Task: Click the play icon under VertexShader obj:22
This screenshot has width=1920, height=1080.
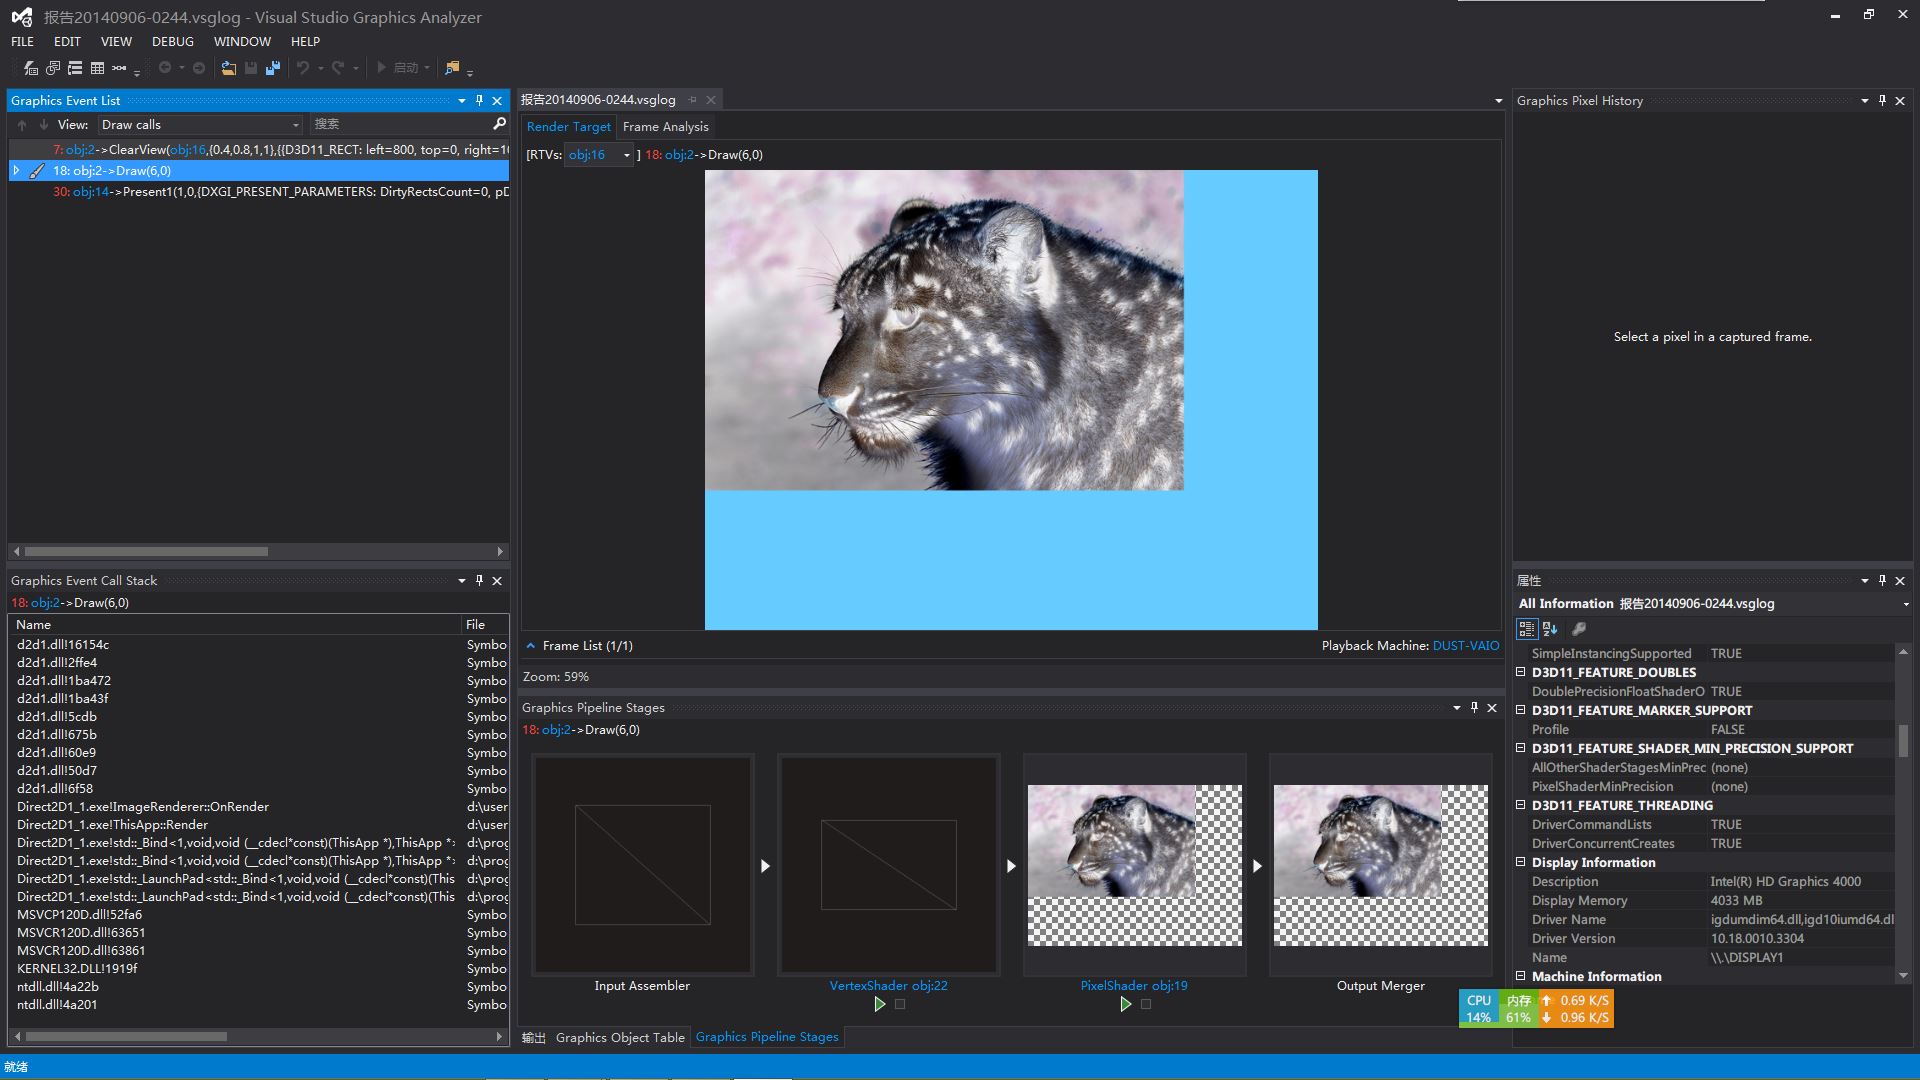Action: pyautogui.click(x=879, y=1004)
